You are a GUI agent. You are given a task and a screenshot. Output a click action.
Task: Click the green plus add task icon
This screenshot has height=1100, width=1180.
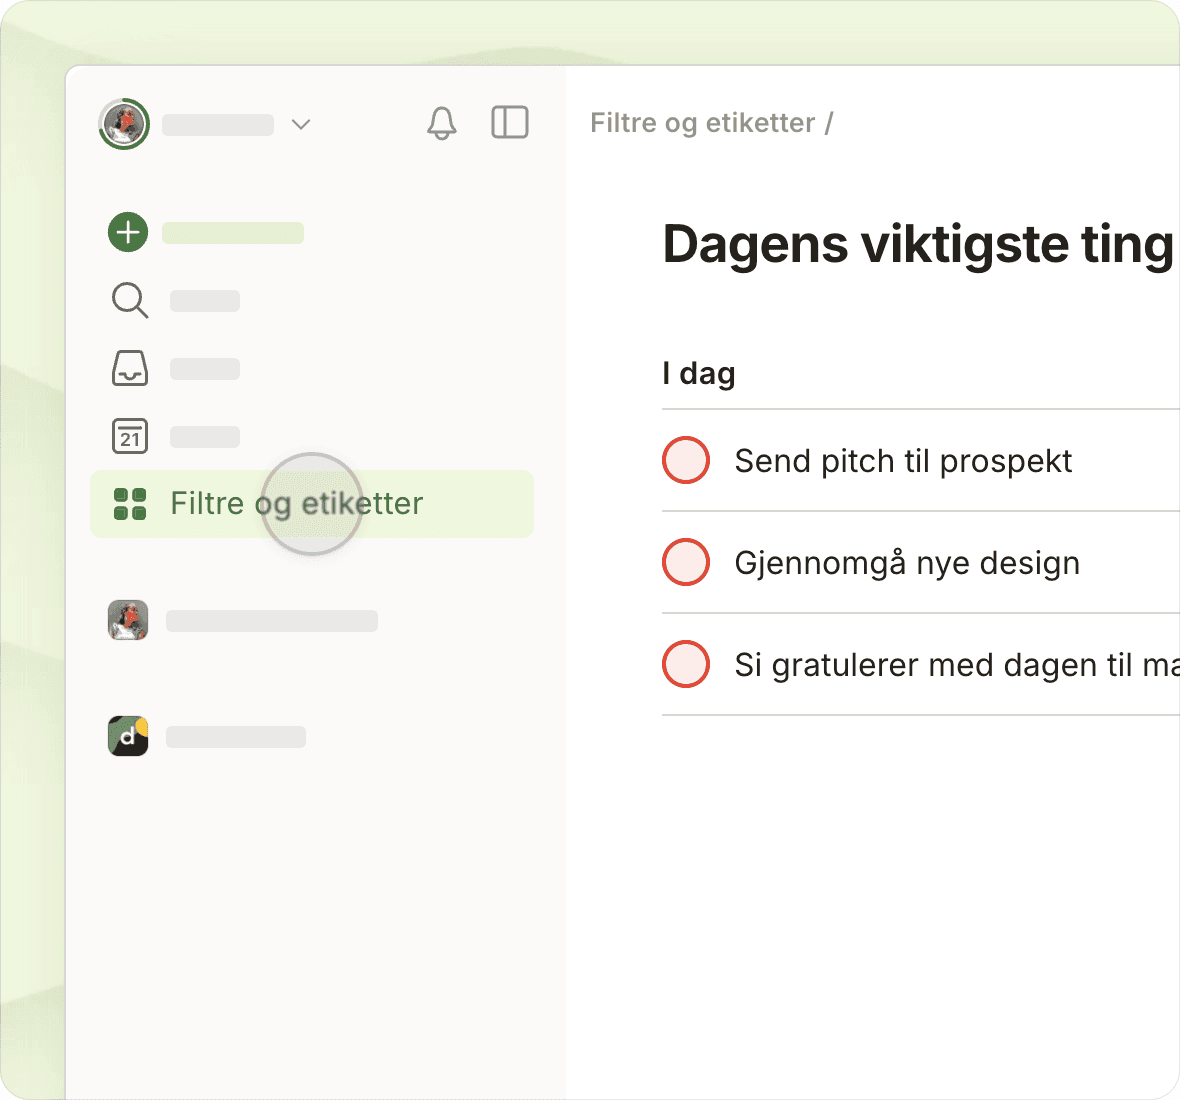[128, 232]
